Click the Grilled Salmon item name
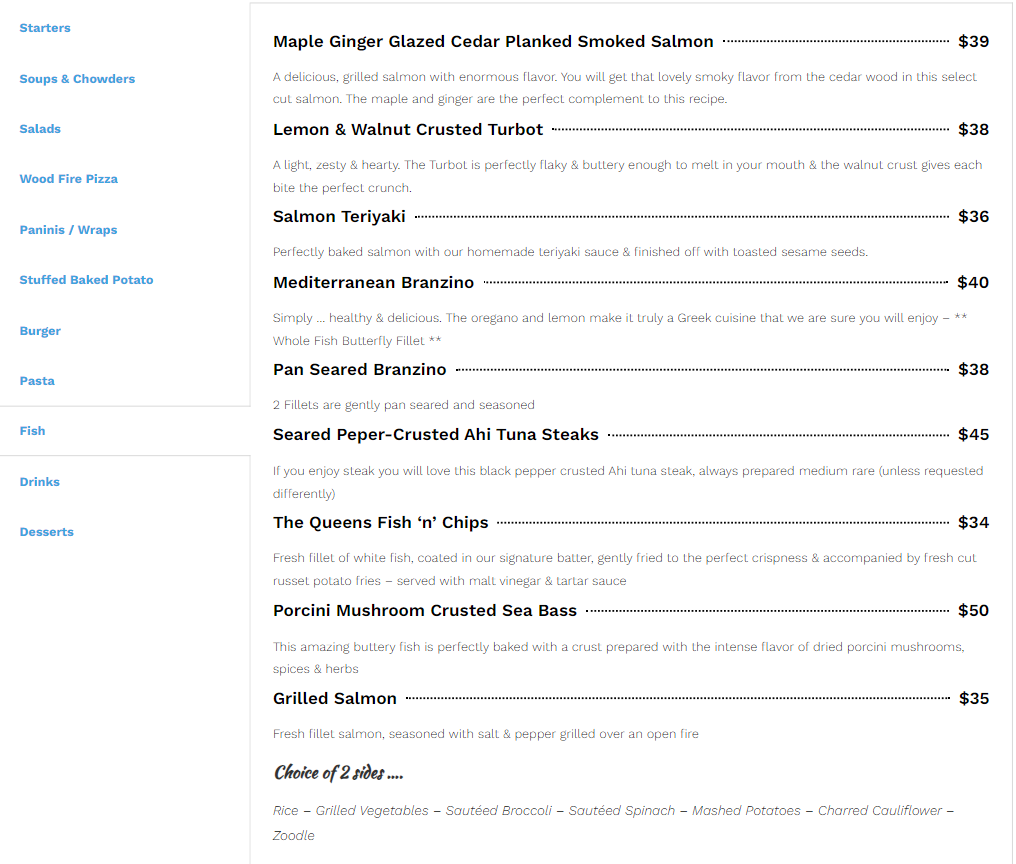 point(335,699)
